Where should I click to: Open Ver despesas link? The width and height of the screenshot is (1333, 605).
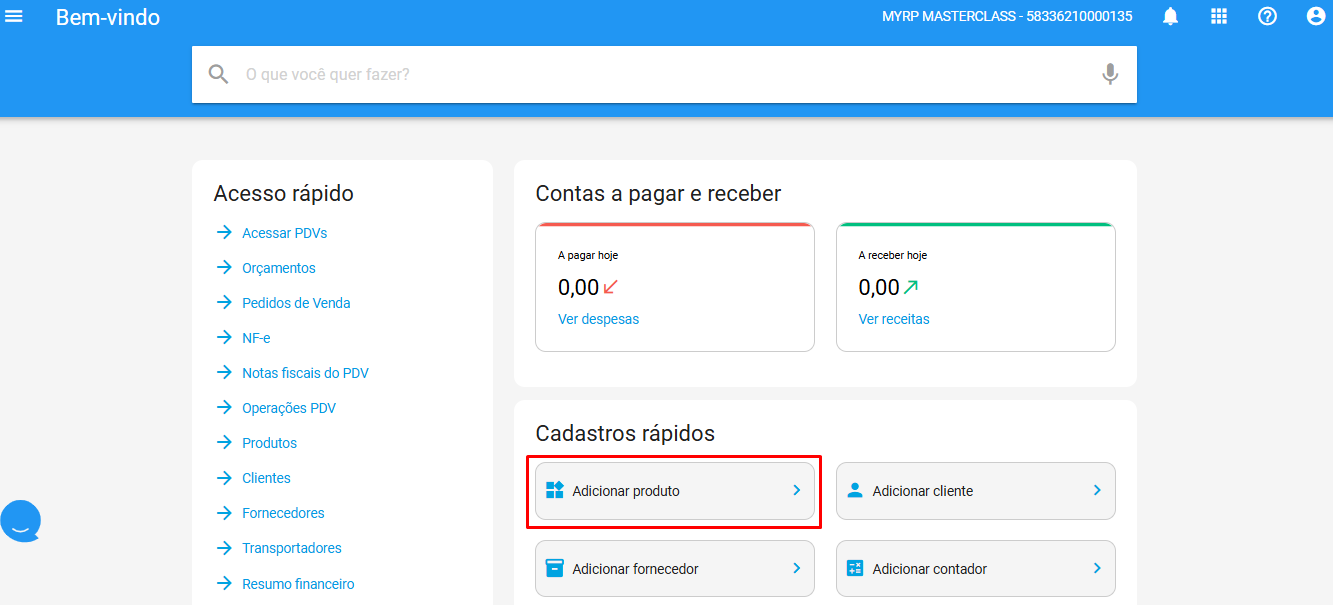598,319
